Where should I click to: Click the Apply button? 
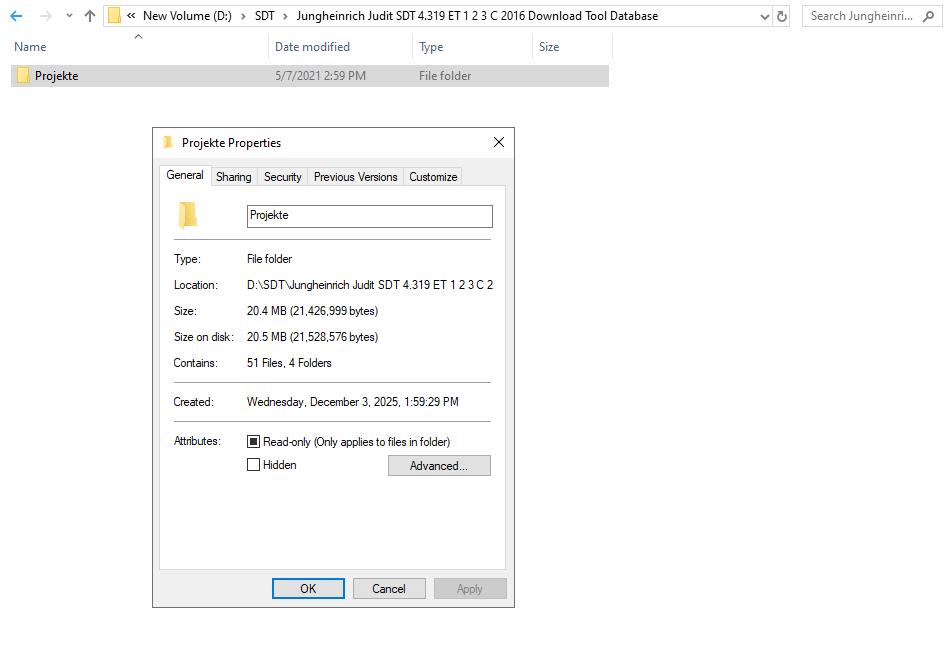pos(470,589)
